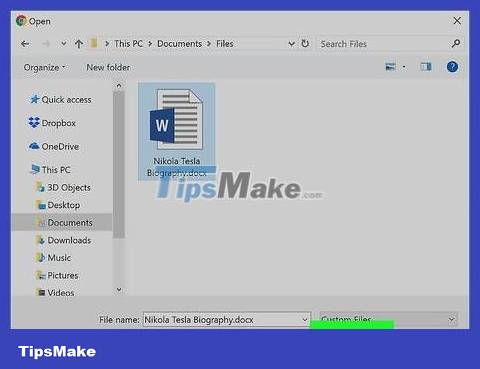Focus the Search Files box
480x369 pixels.
point(382,44)
